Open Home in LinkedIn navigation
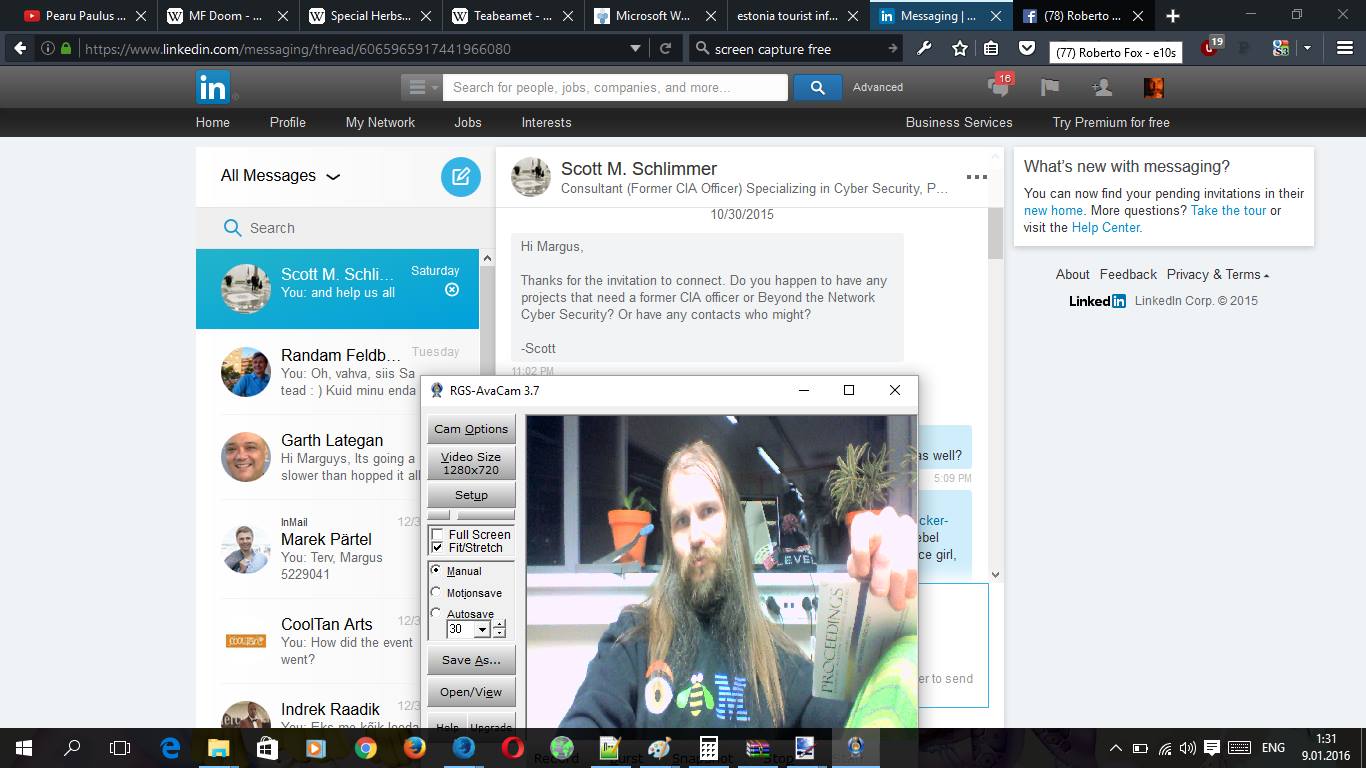Screen dimensions: 1366x768 [213, 122]
